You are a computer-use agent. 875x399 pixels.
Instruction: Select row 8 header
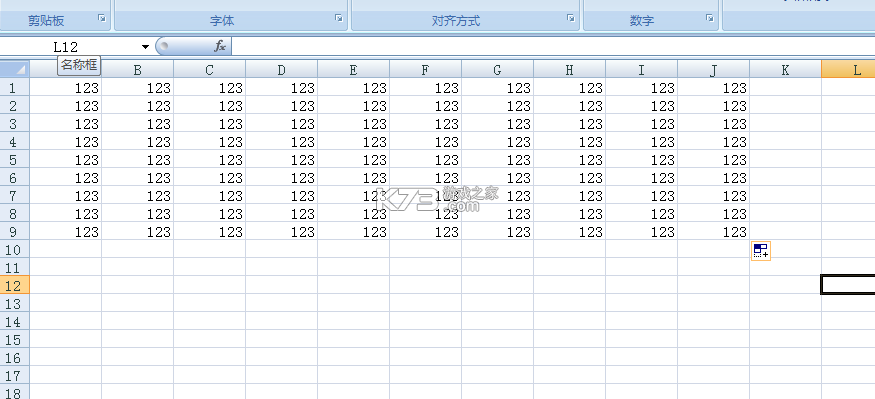coord(15,214)
